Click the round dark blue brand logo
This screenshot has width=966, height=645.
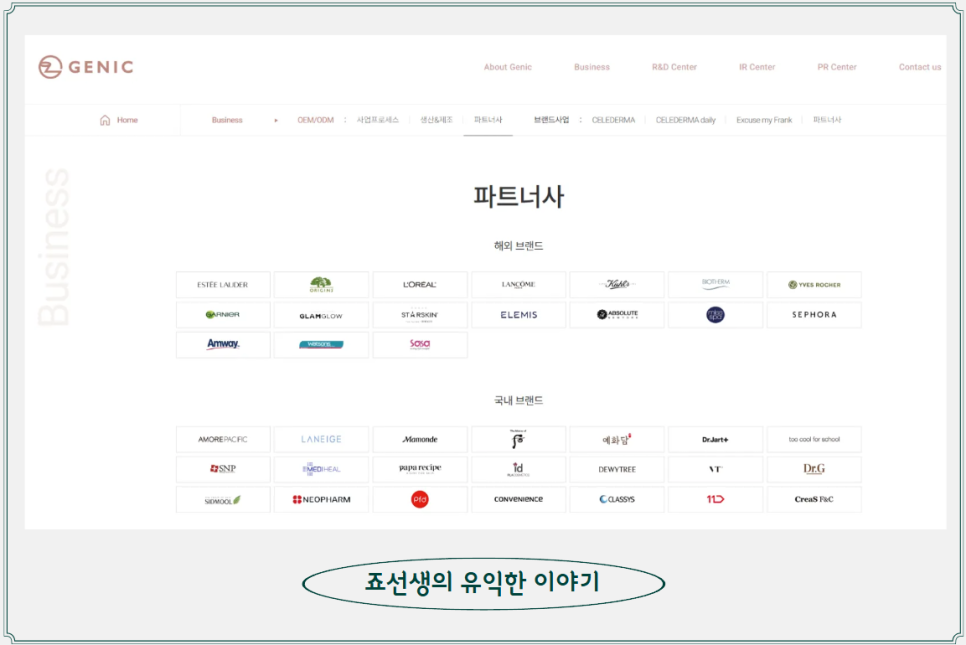tap(715, 315)
